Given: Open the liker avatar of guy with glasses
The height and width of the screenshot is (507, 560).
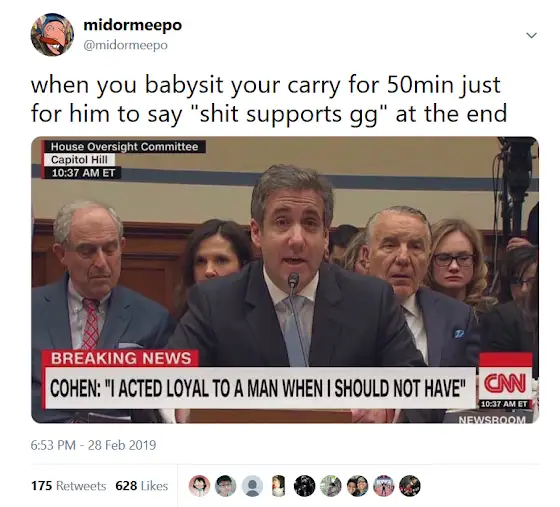Looking at the screenshot, I should (226, 486).
